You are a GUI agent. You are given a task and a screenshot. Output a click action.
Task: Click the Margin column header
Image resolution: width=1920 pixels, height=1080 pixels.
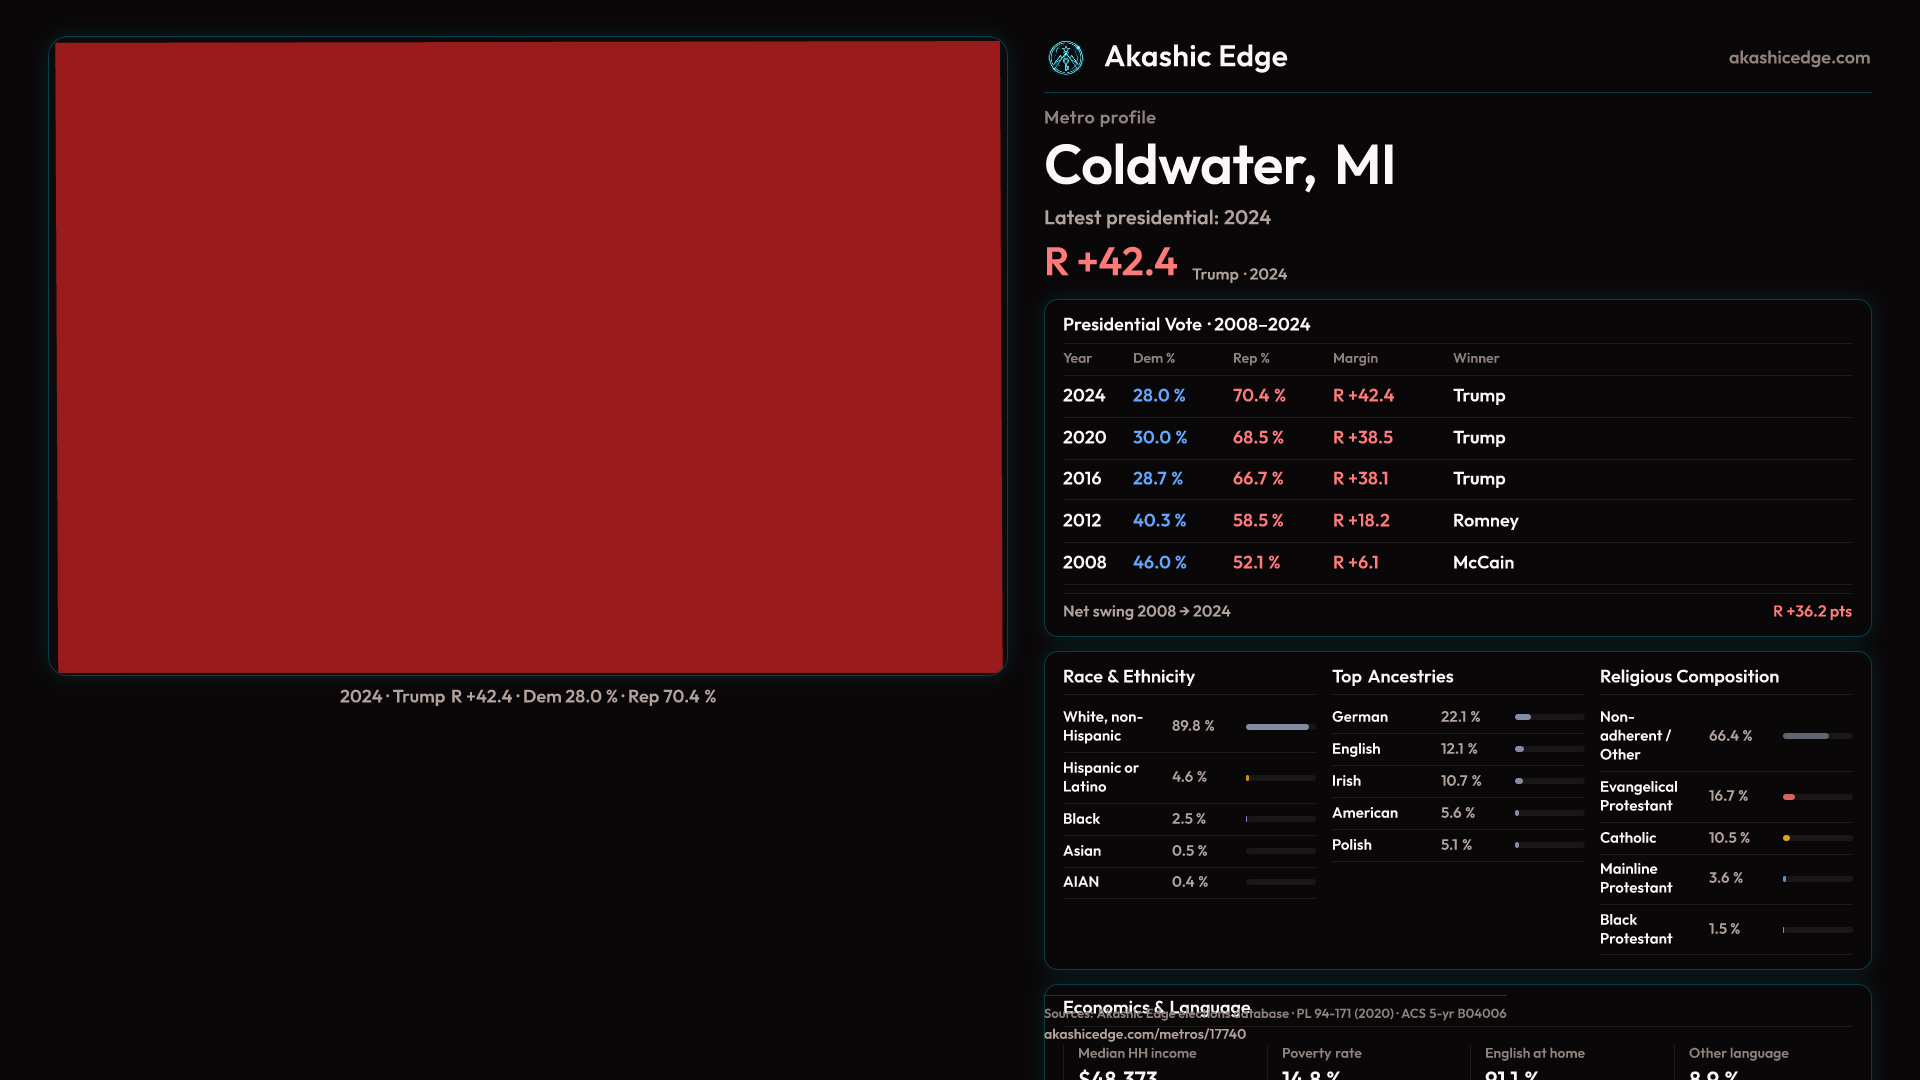click(x=1354, y=359)
